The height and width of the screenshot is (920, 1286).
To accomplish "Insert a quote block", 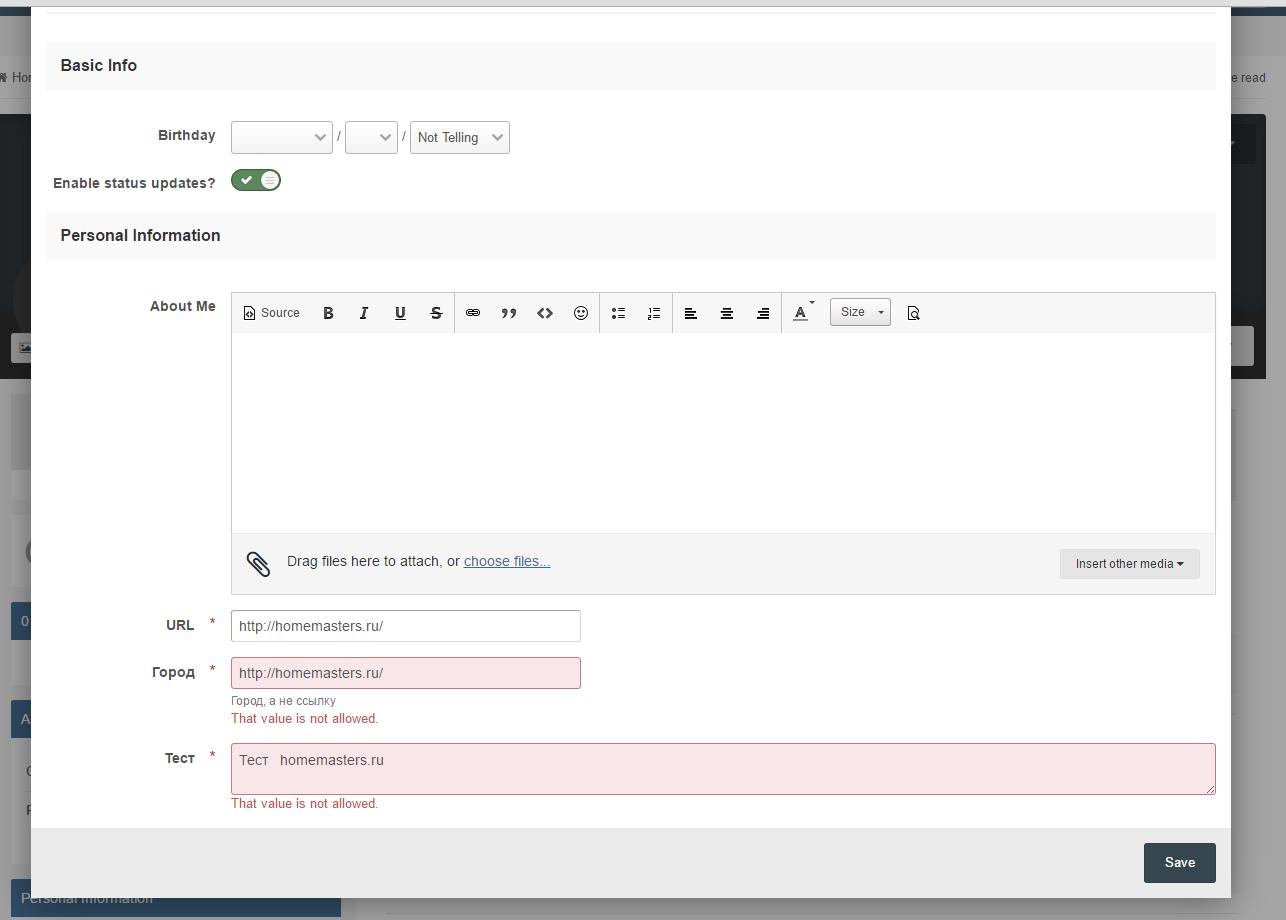I will pos(509,313).
